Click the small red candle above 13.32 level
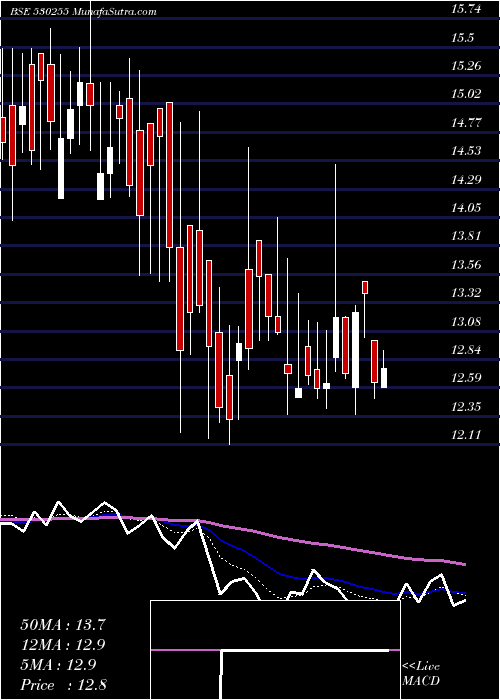This screenshot has width=500, height=700. (x=365, y=288)
